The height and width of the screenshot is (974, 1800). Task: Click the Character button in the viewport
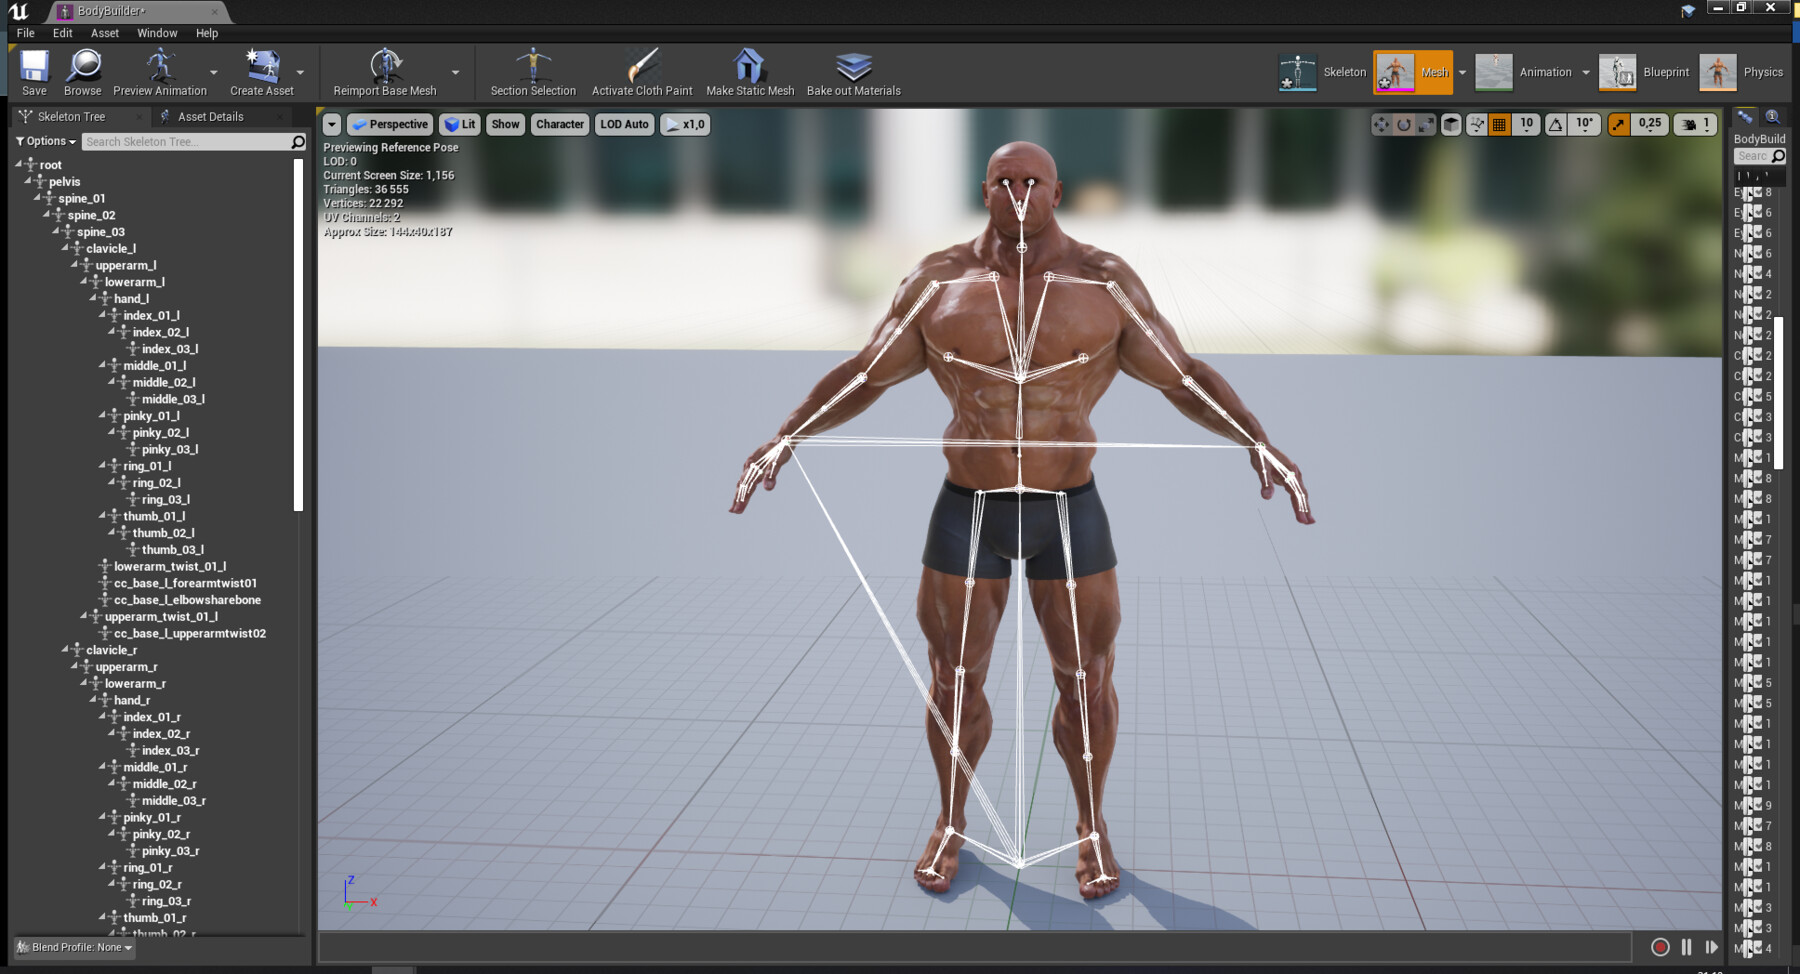pyautogui.click(x=559, y=124)
